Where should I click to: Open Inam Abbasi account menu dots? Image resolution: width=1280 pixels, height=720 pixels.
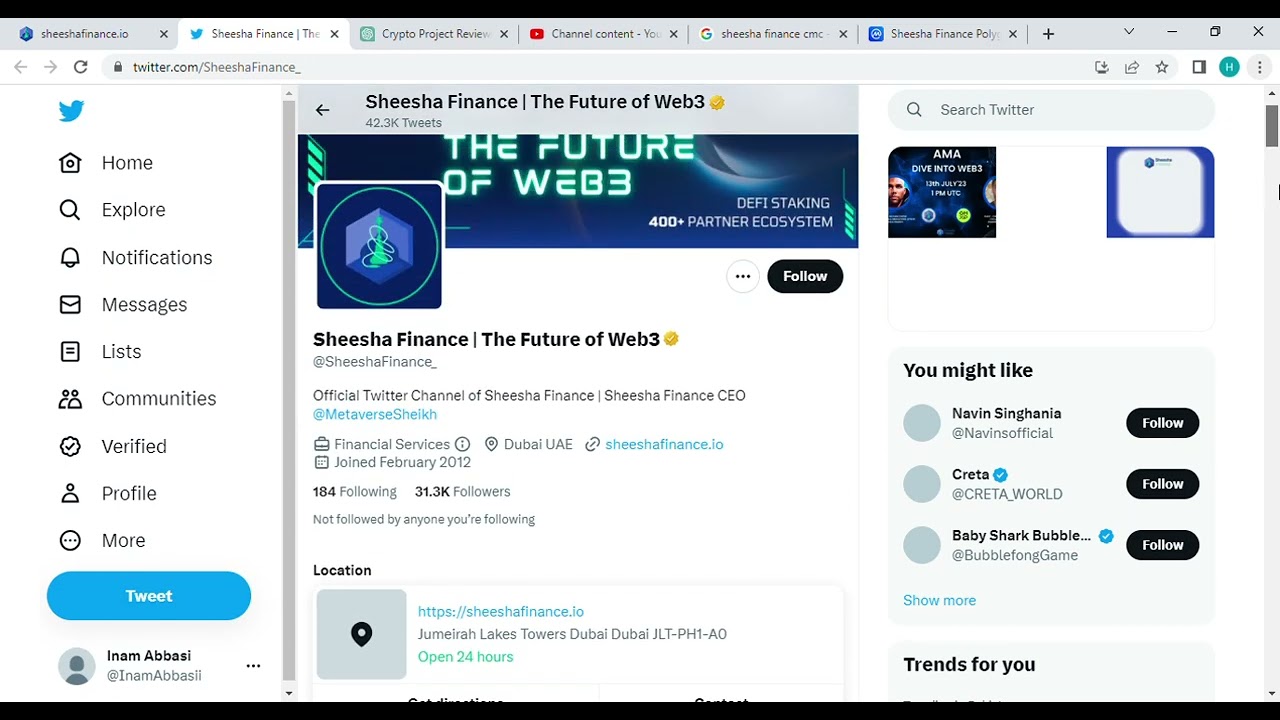[x=253, y=666]
